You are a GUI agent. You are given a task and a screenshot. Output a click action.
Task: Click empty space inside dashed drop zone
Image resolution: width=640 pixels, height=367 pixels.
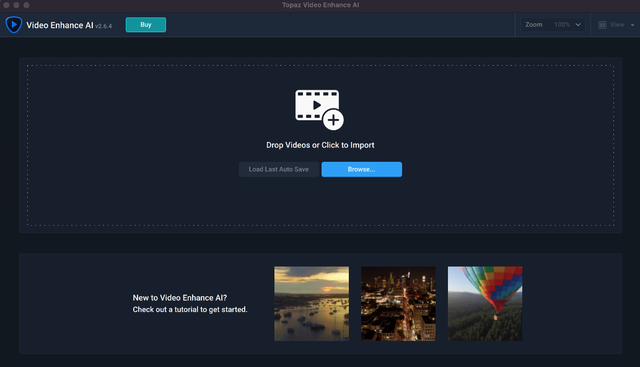click(122, 143)
